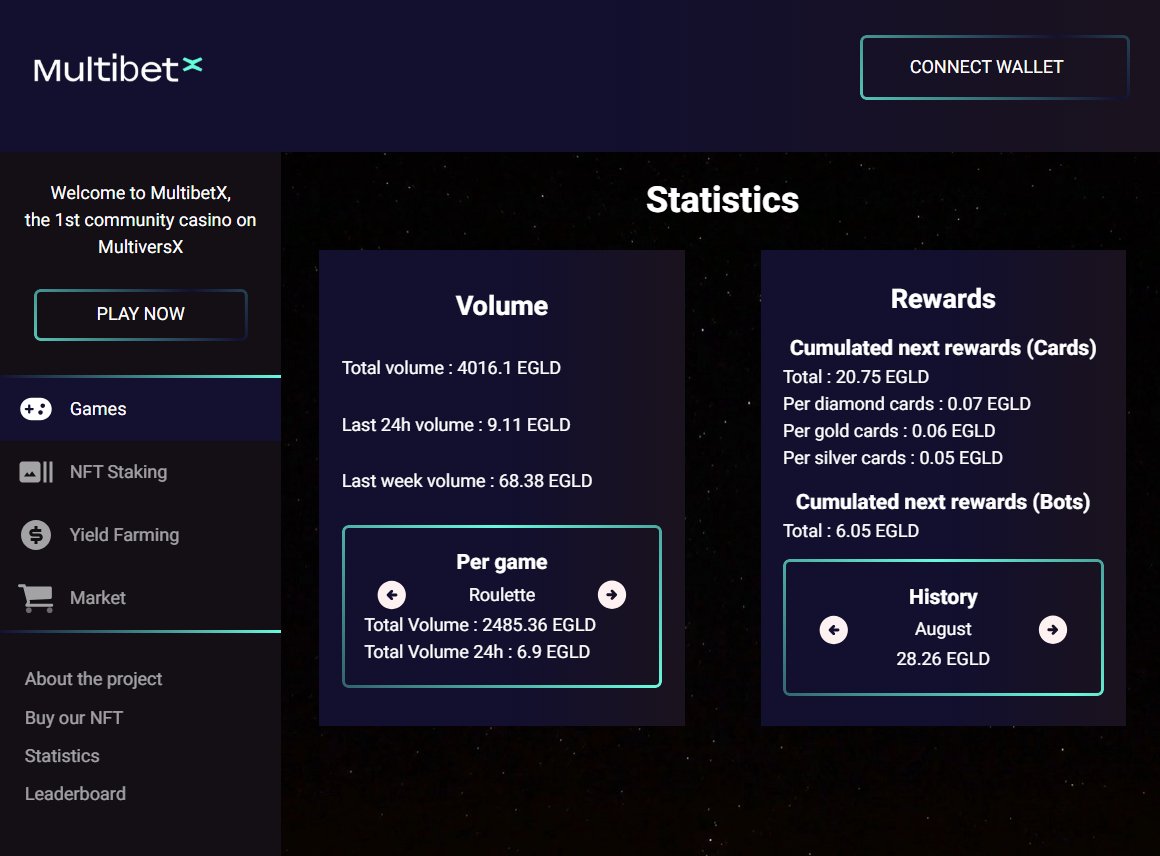Image resolution: width=1160 pixels, height=856 pixels.
Task: Navigate to the Yield Farming page
Action: point(122,534)
